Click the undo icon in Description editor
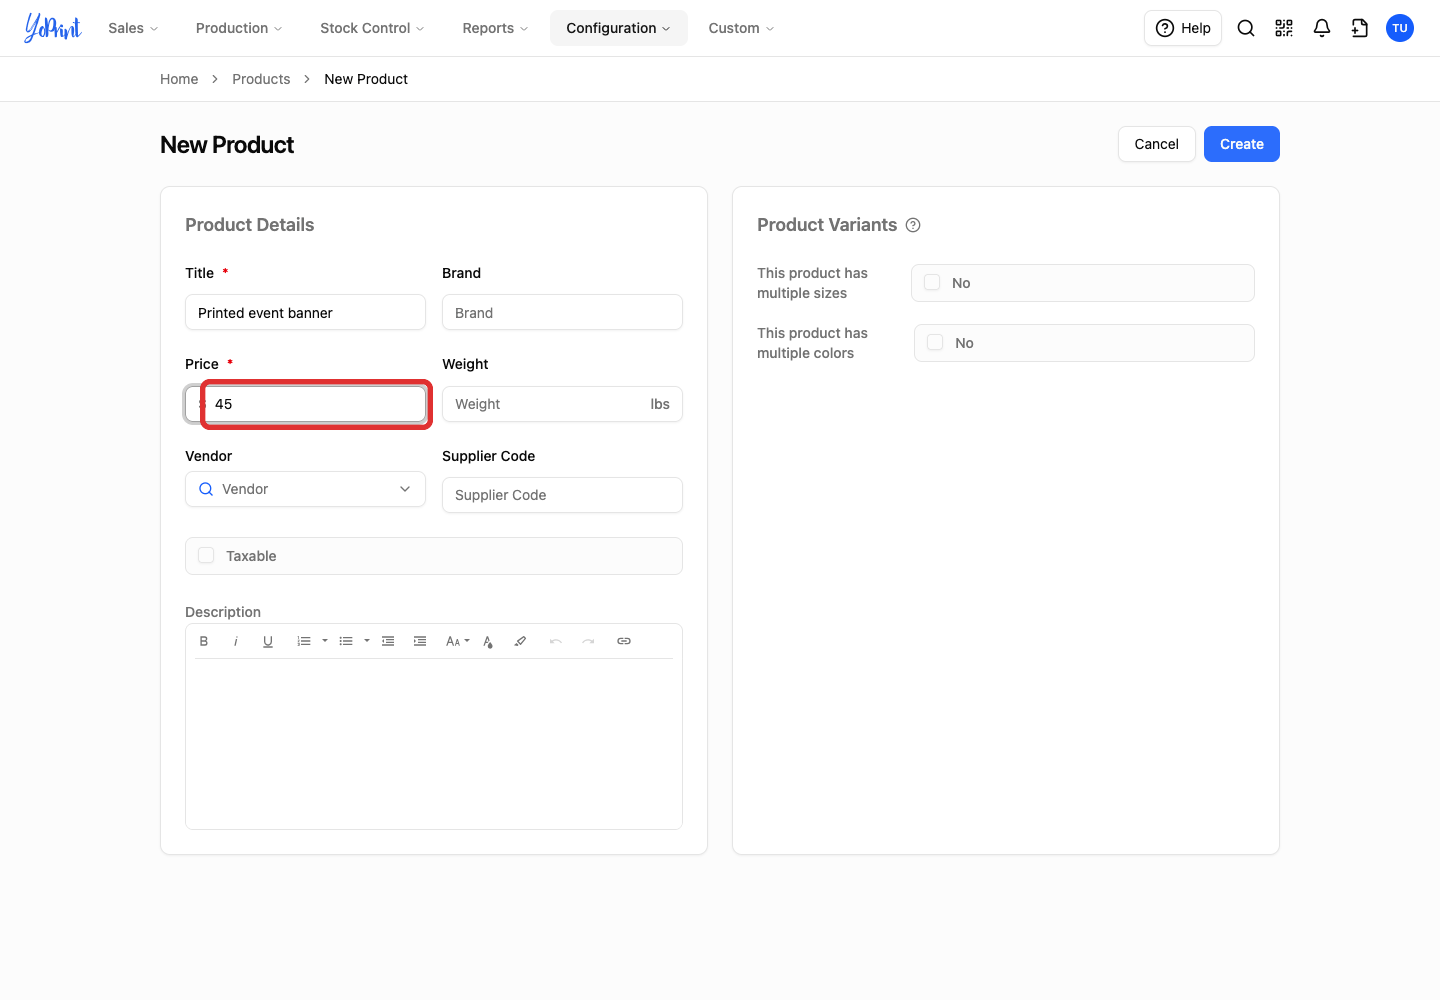Image resolution: width=1440 pixels, height=1000 pixels. pyautogui.click(x=556, y=641)
